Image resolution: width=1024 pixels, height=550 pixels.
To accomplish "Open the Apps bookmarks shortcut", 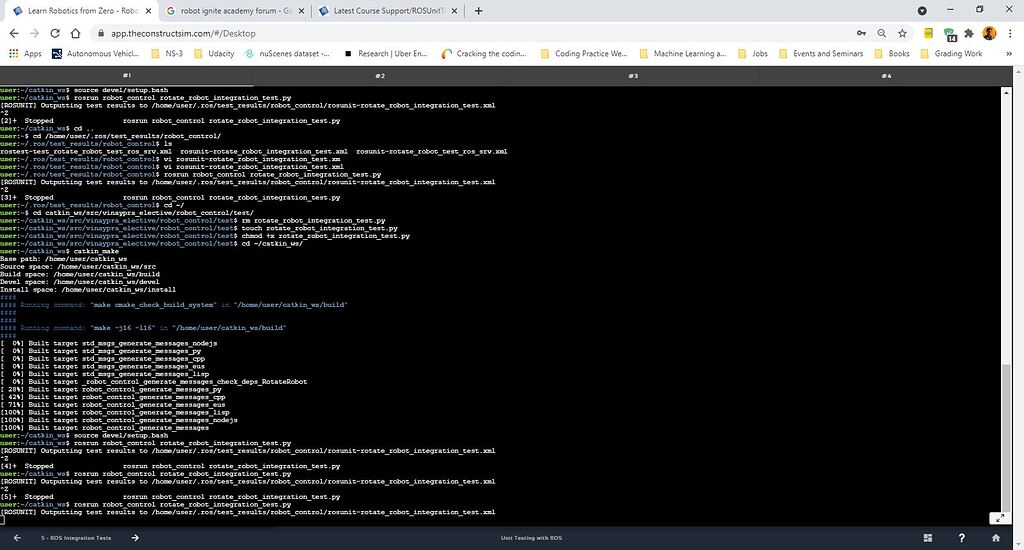I will (25, 54).
